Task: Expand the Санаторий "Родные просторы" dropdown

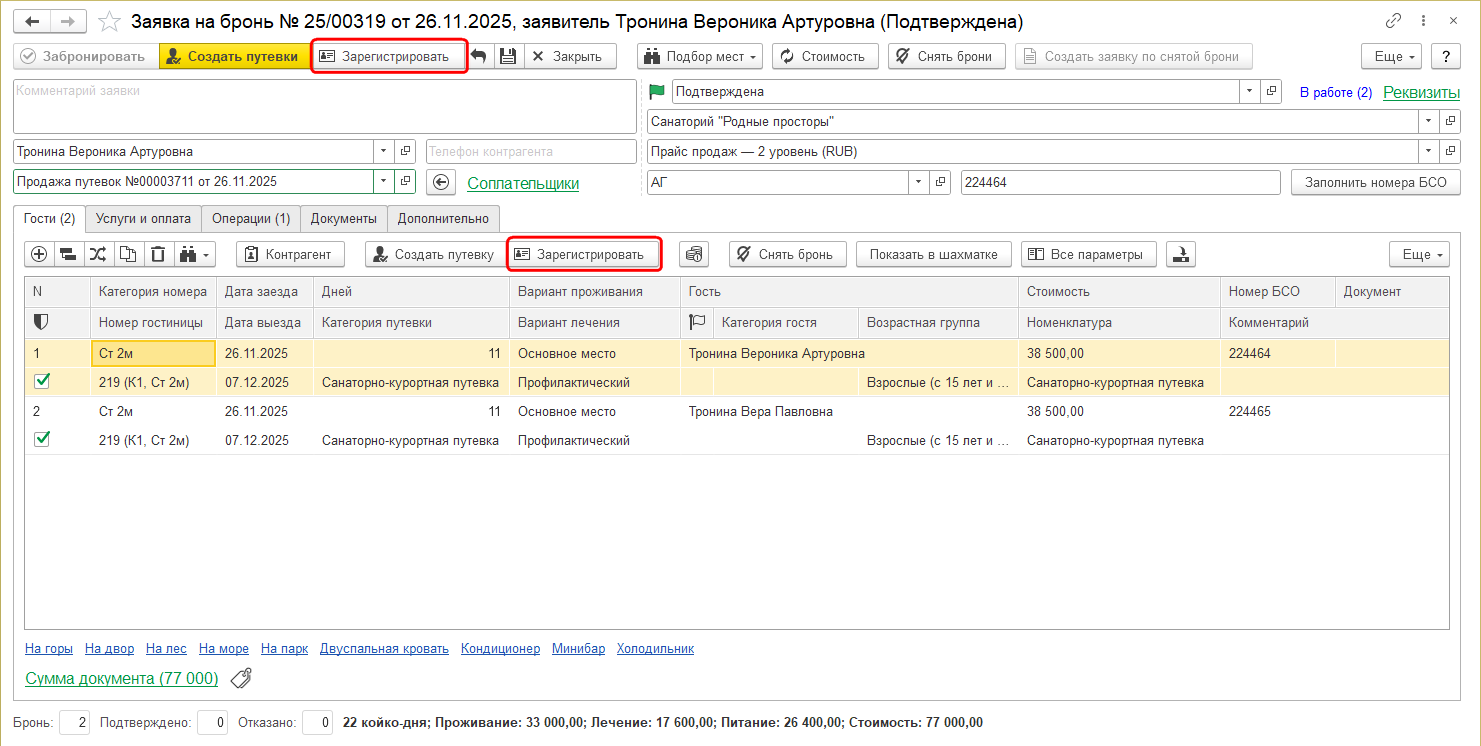Action: click(x=1427, y=122)
